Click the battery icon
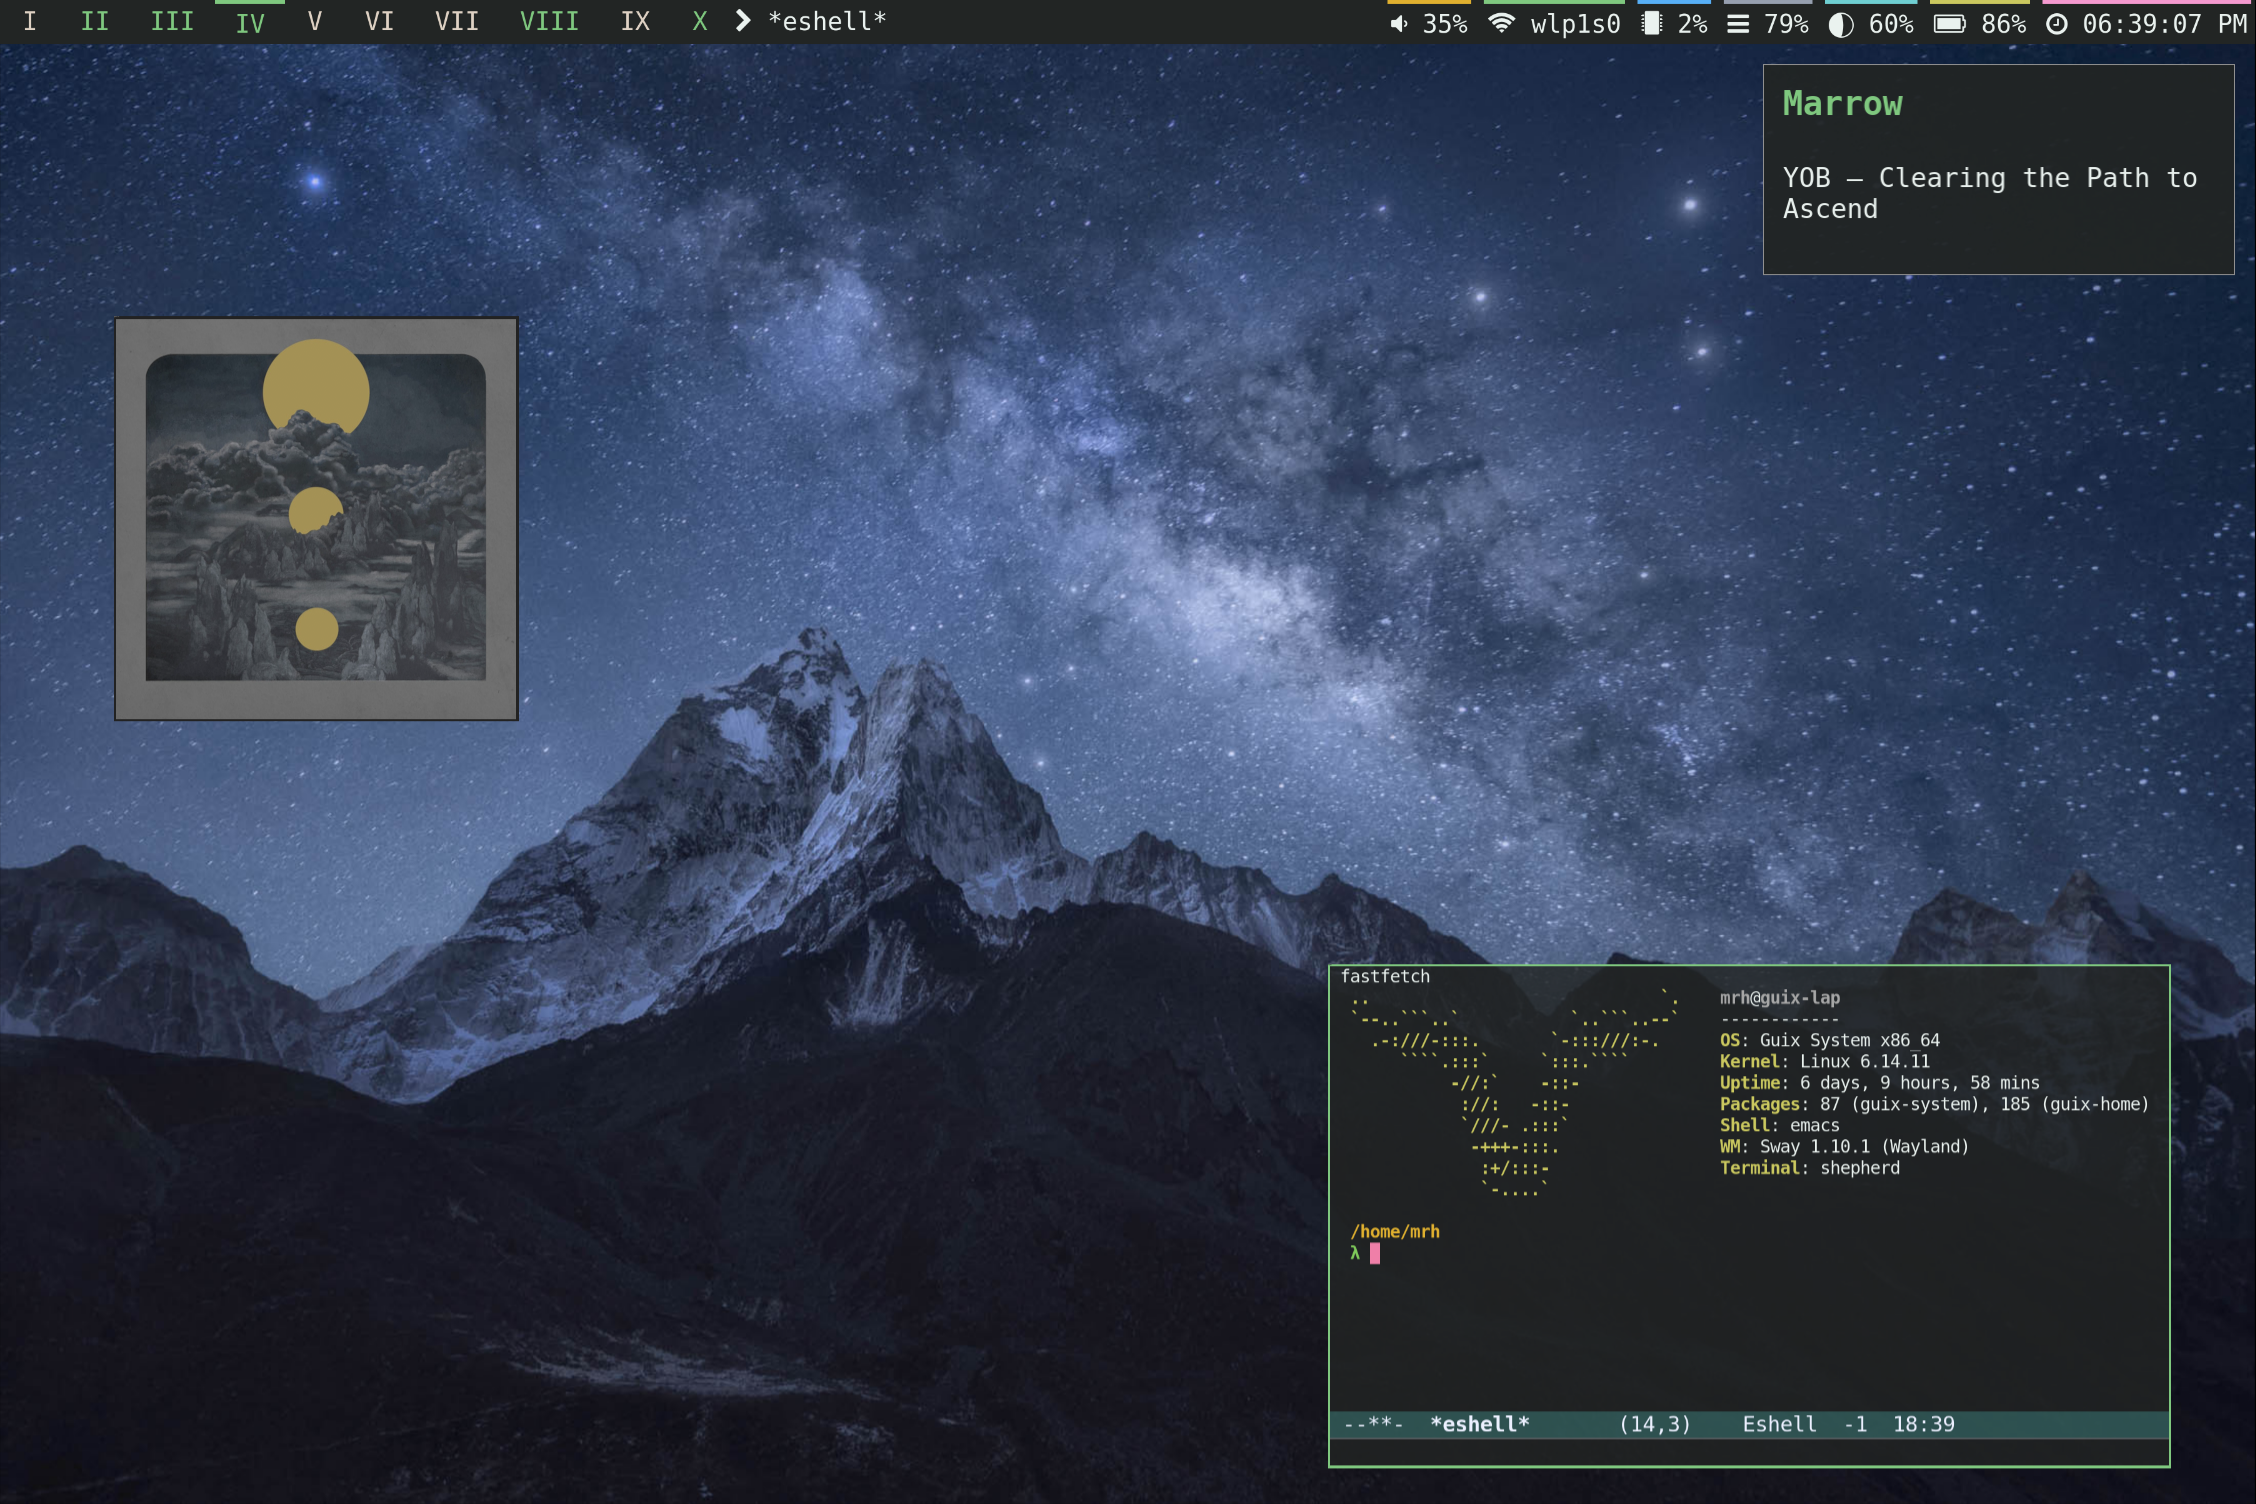The image size is (2256, 1504). coord(1949,24)
